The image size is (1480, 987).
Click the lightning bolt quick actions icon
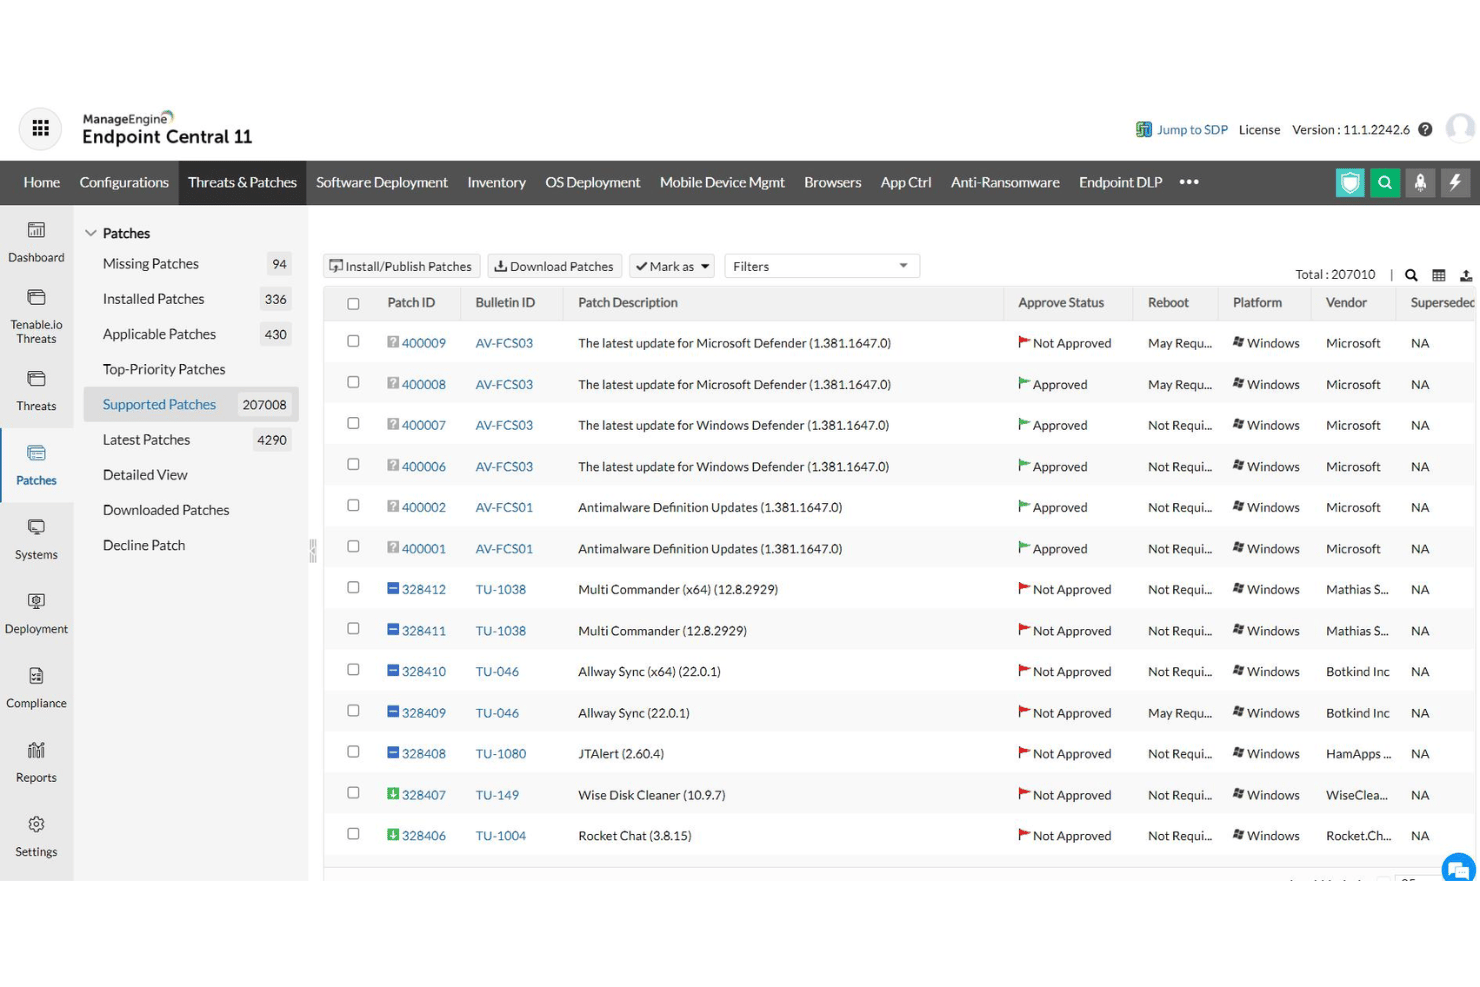pyautogui.click(x=1455, y=182)
